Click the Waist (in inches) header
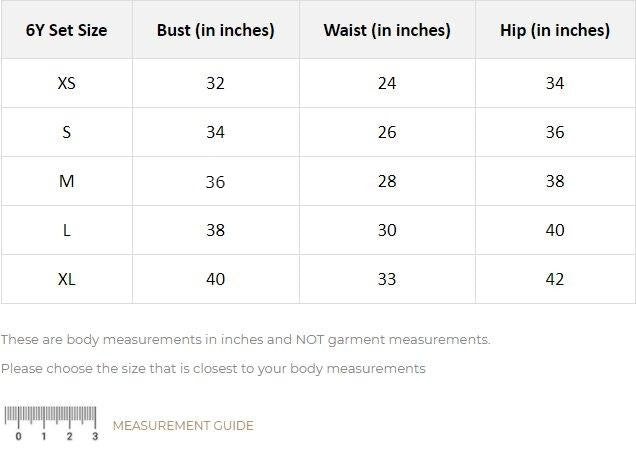This screenshot has width=636, height=451. [x=387, y=30]
